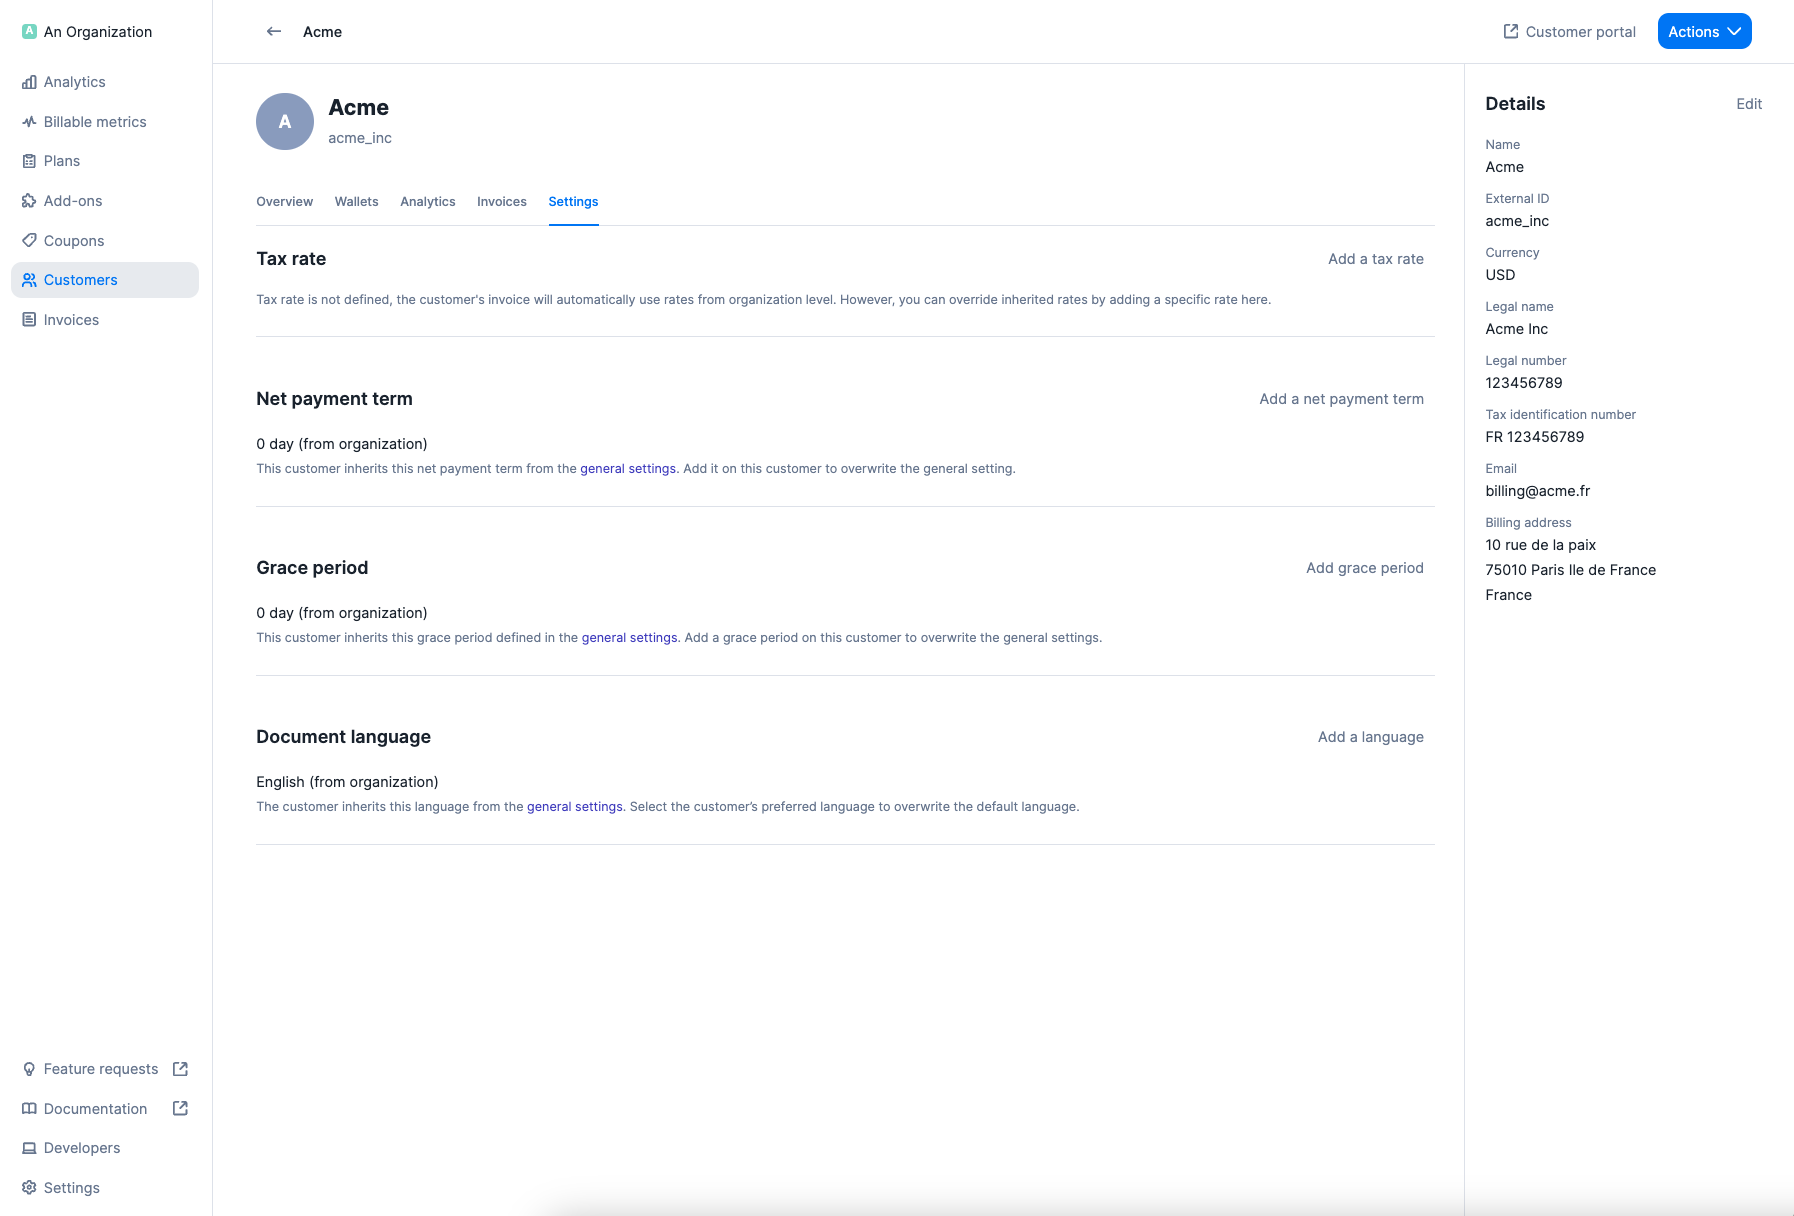This screenshot has width=1794, height=1216.
Task: Open Feature requests link
Action: coord(105,1069)
